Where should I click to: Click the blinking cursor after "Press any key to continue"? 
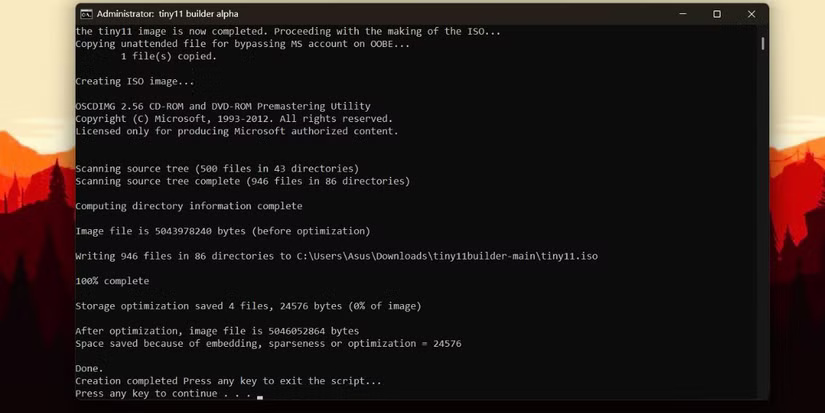click(x=259, y=397)
